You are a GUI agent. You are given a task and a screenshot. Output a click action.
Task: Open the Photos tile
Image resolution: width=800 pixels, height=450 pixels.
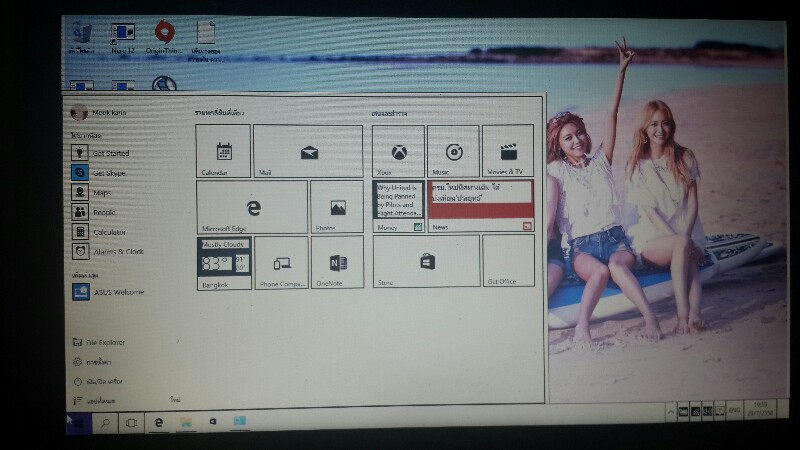point(337,207)
